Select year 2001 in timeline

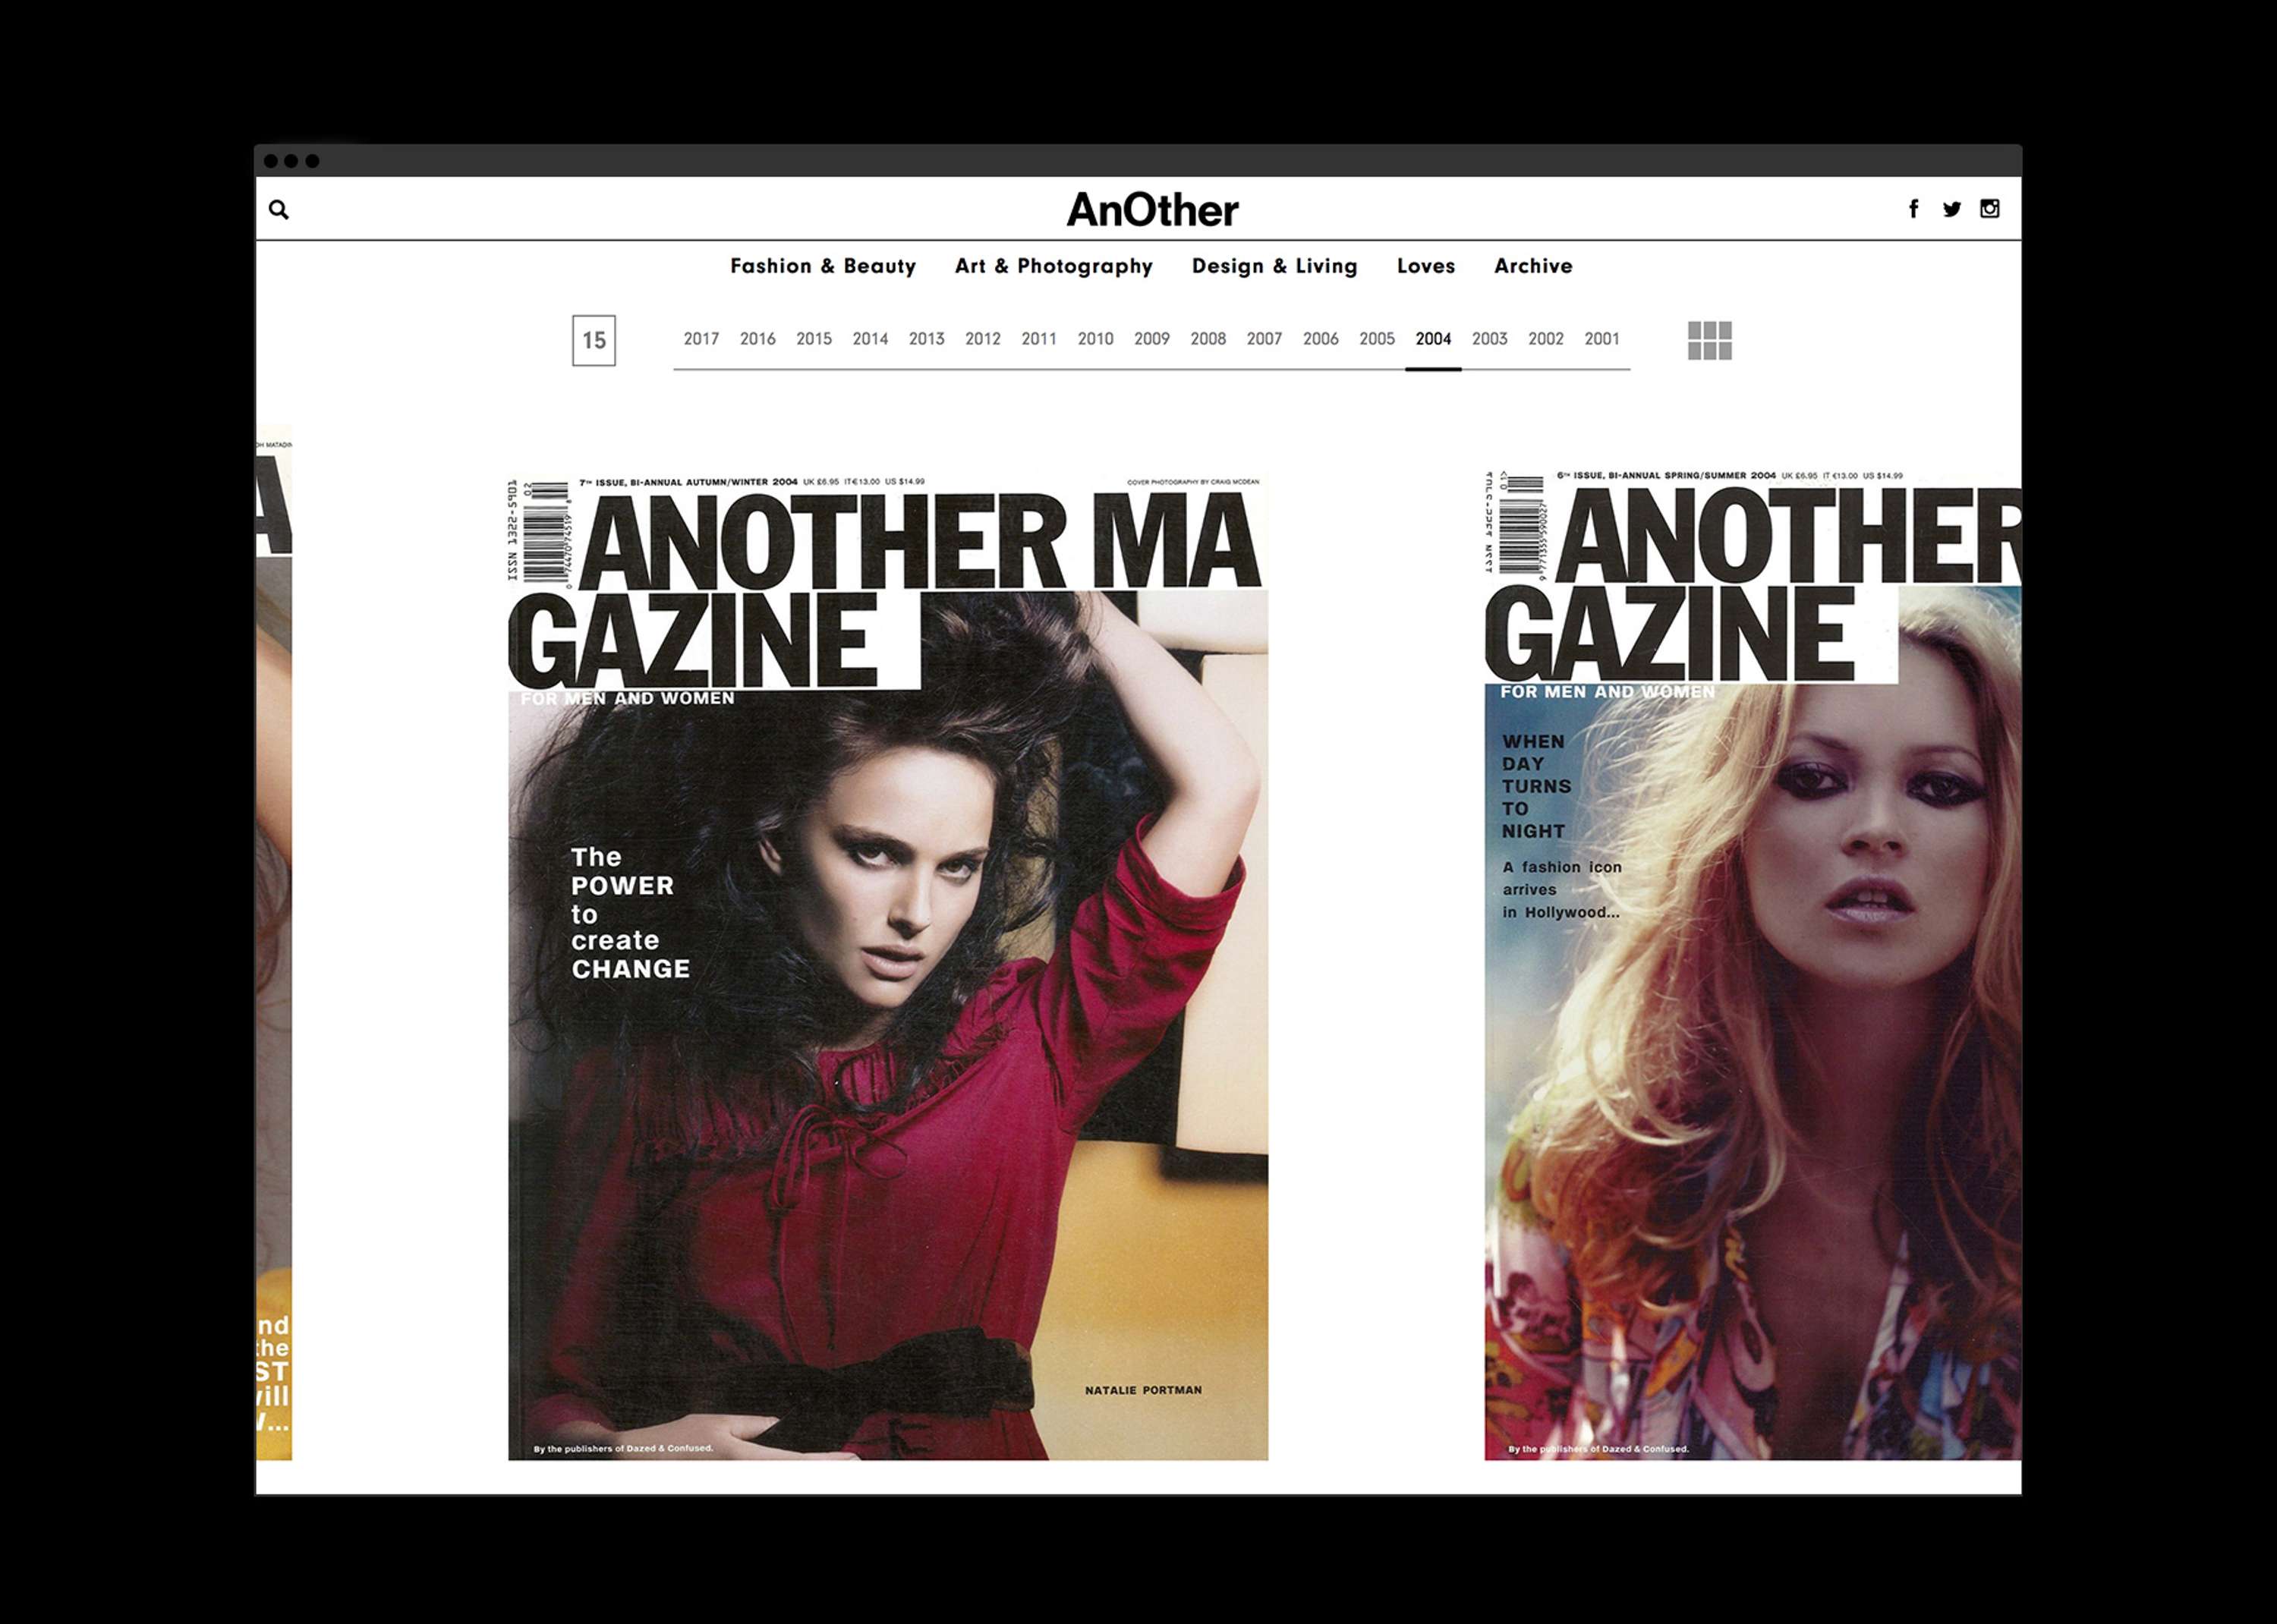(1602, 339)
